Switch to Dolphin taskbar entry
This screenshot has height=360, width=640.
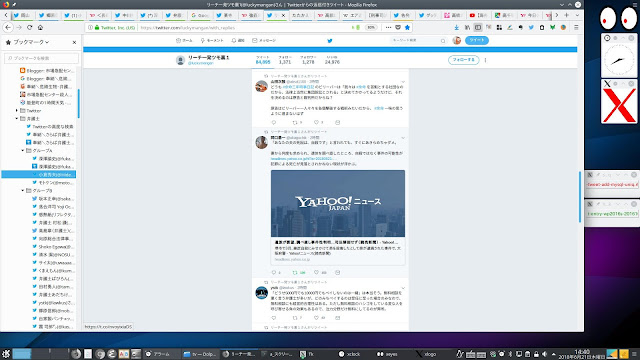click(200, 354)
